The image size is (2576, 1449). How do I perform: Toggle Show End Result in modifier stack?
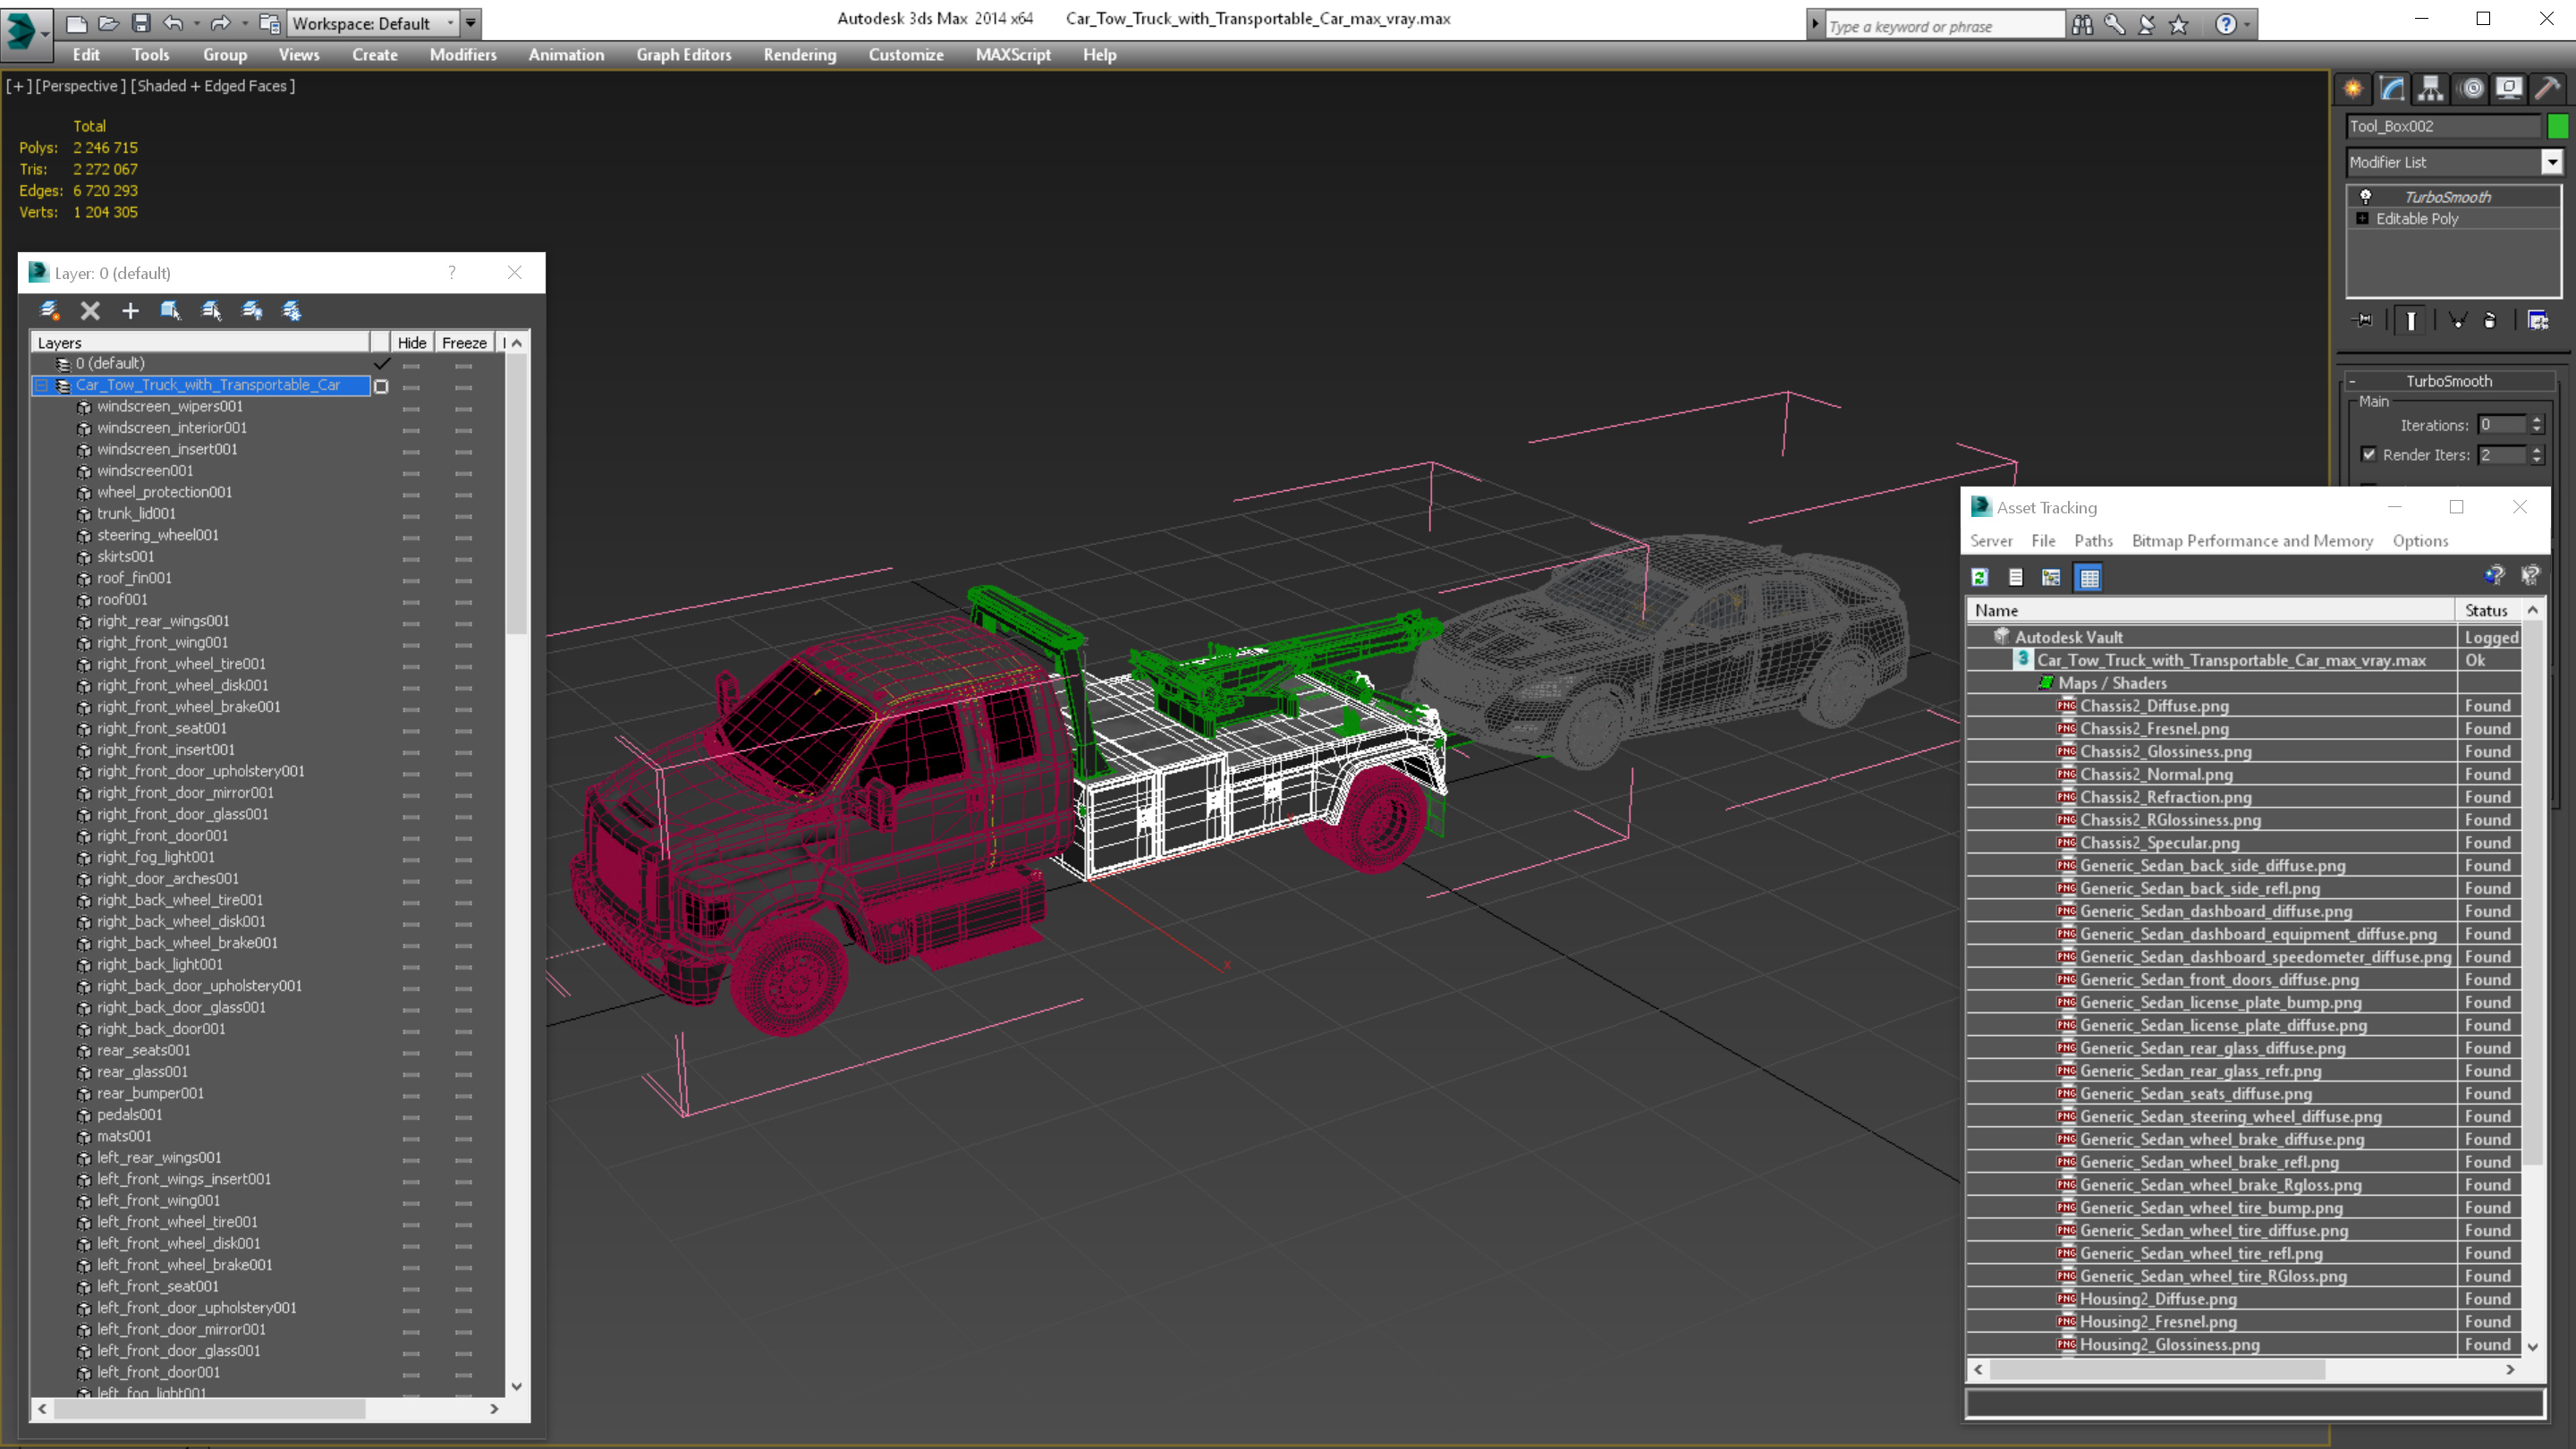2411,320
